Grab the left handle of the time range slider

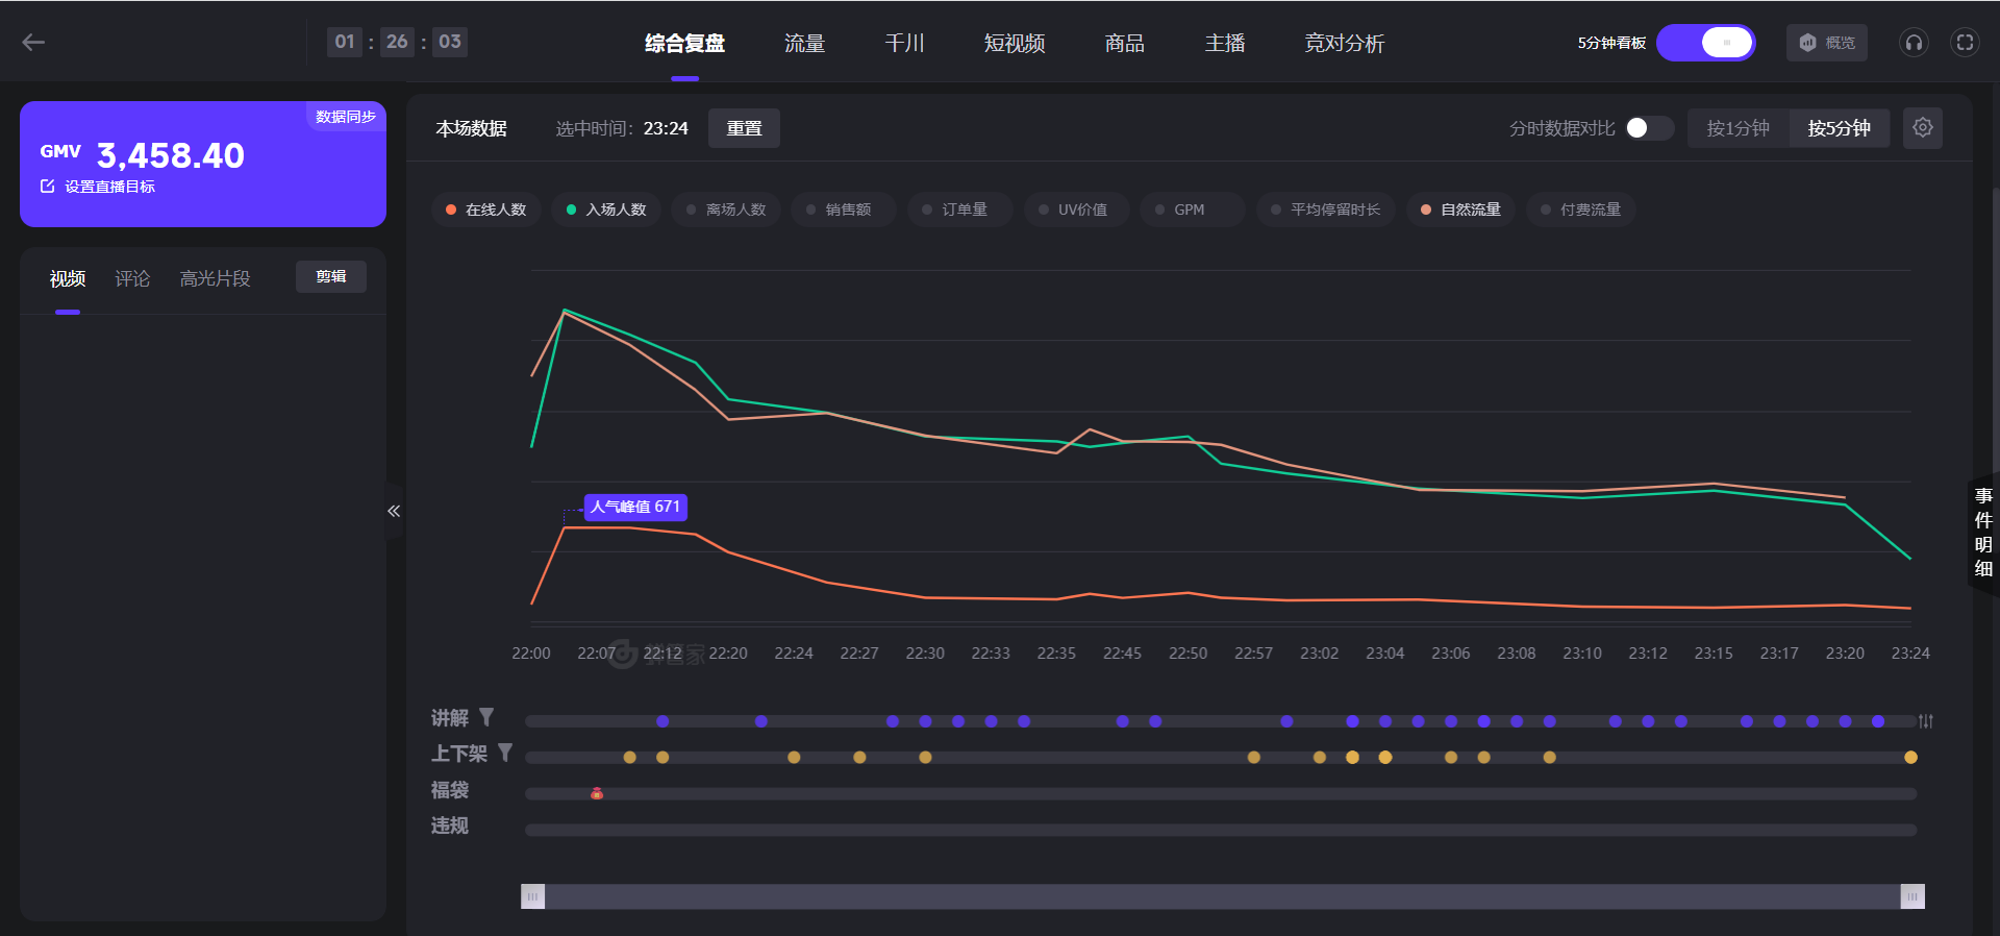point(533,896)
